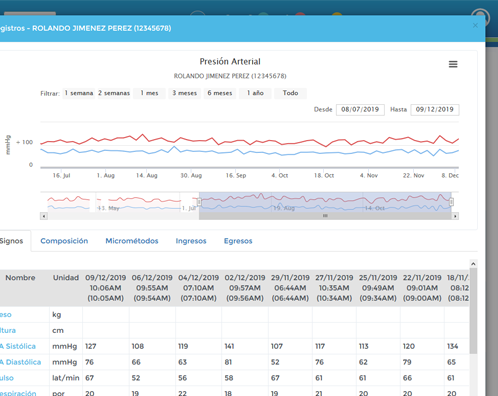Click the Desde date field 08/07/2019
498x396 pixels.
tap(360, 110)
